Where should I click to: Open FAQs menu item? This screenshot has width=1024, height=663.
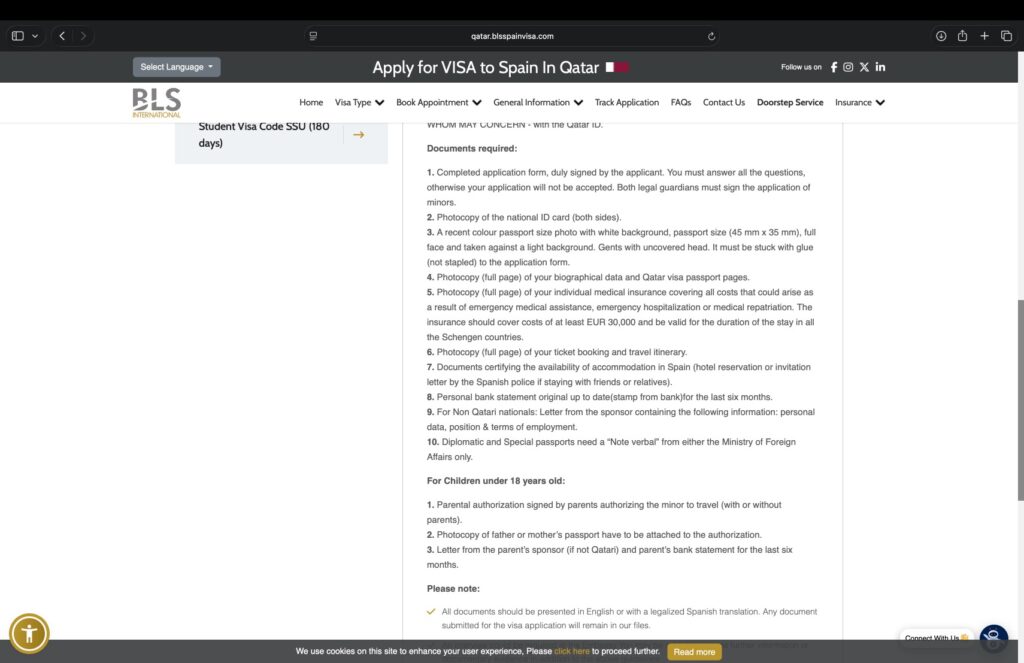(x=680, y=103)
